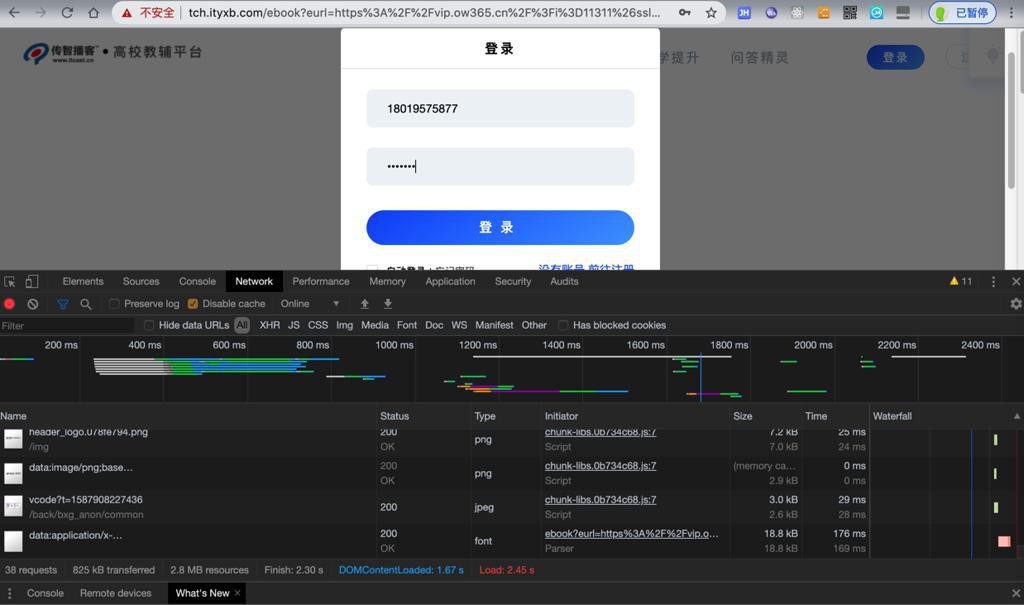The height and width of the screenshot is (605, 1024).
Task: Select the All filter type
Action: (x=242, y=325)
